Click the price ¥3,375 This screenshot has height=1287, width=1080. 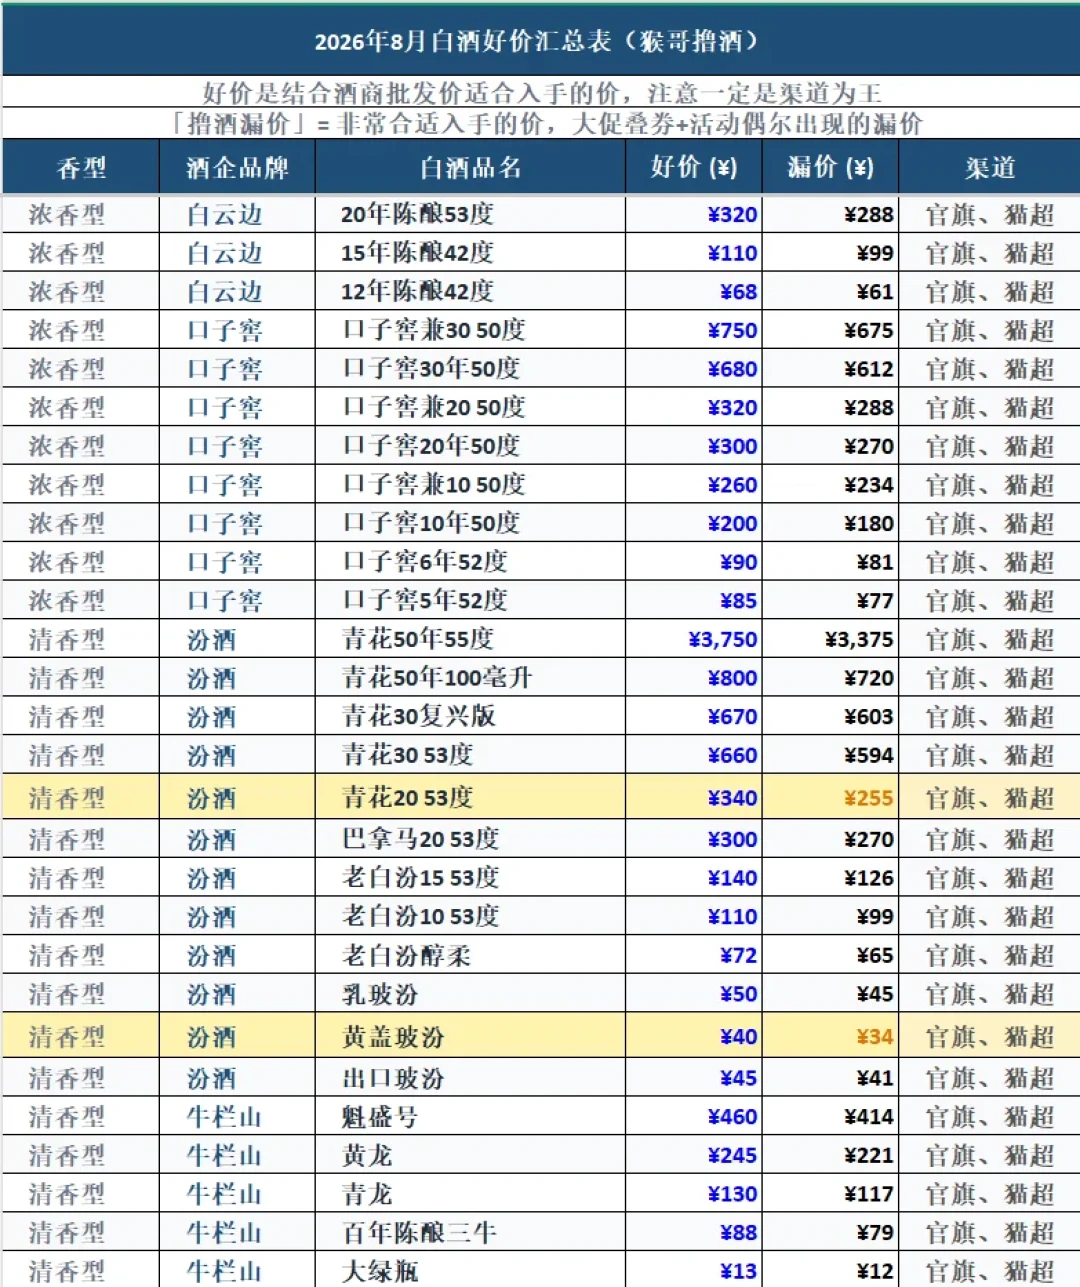pos(859,640)
